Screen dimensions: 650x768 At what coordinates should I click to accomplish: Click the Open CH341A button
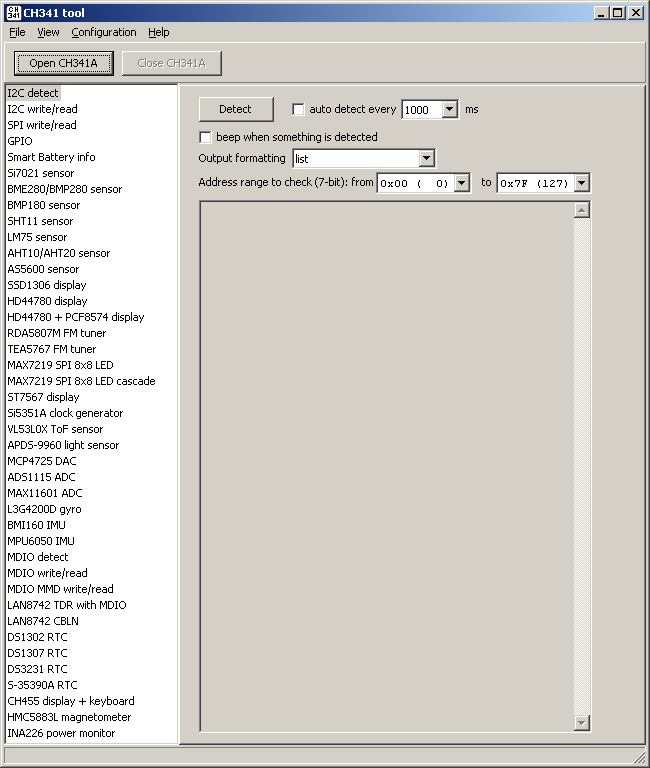click(64, 63)
